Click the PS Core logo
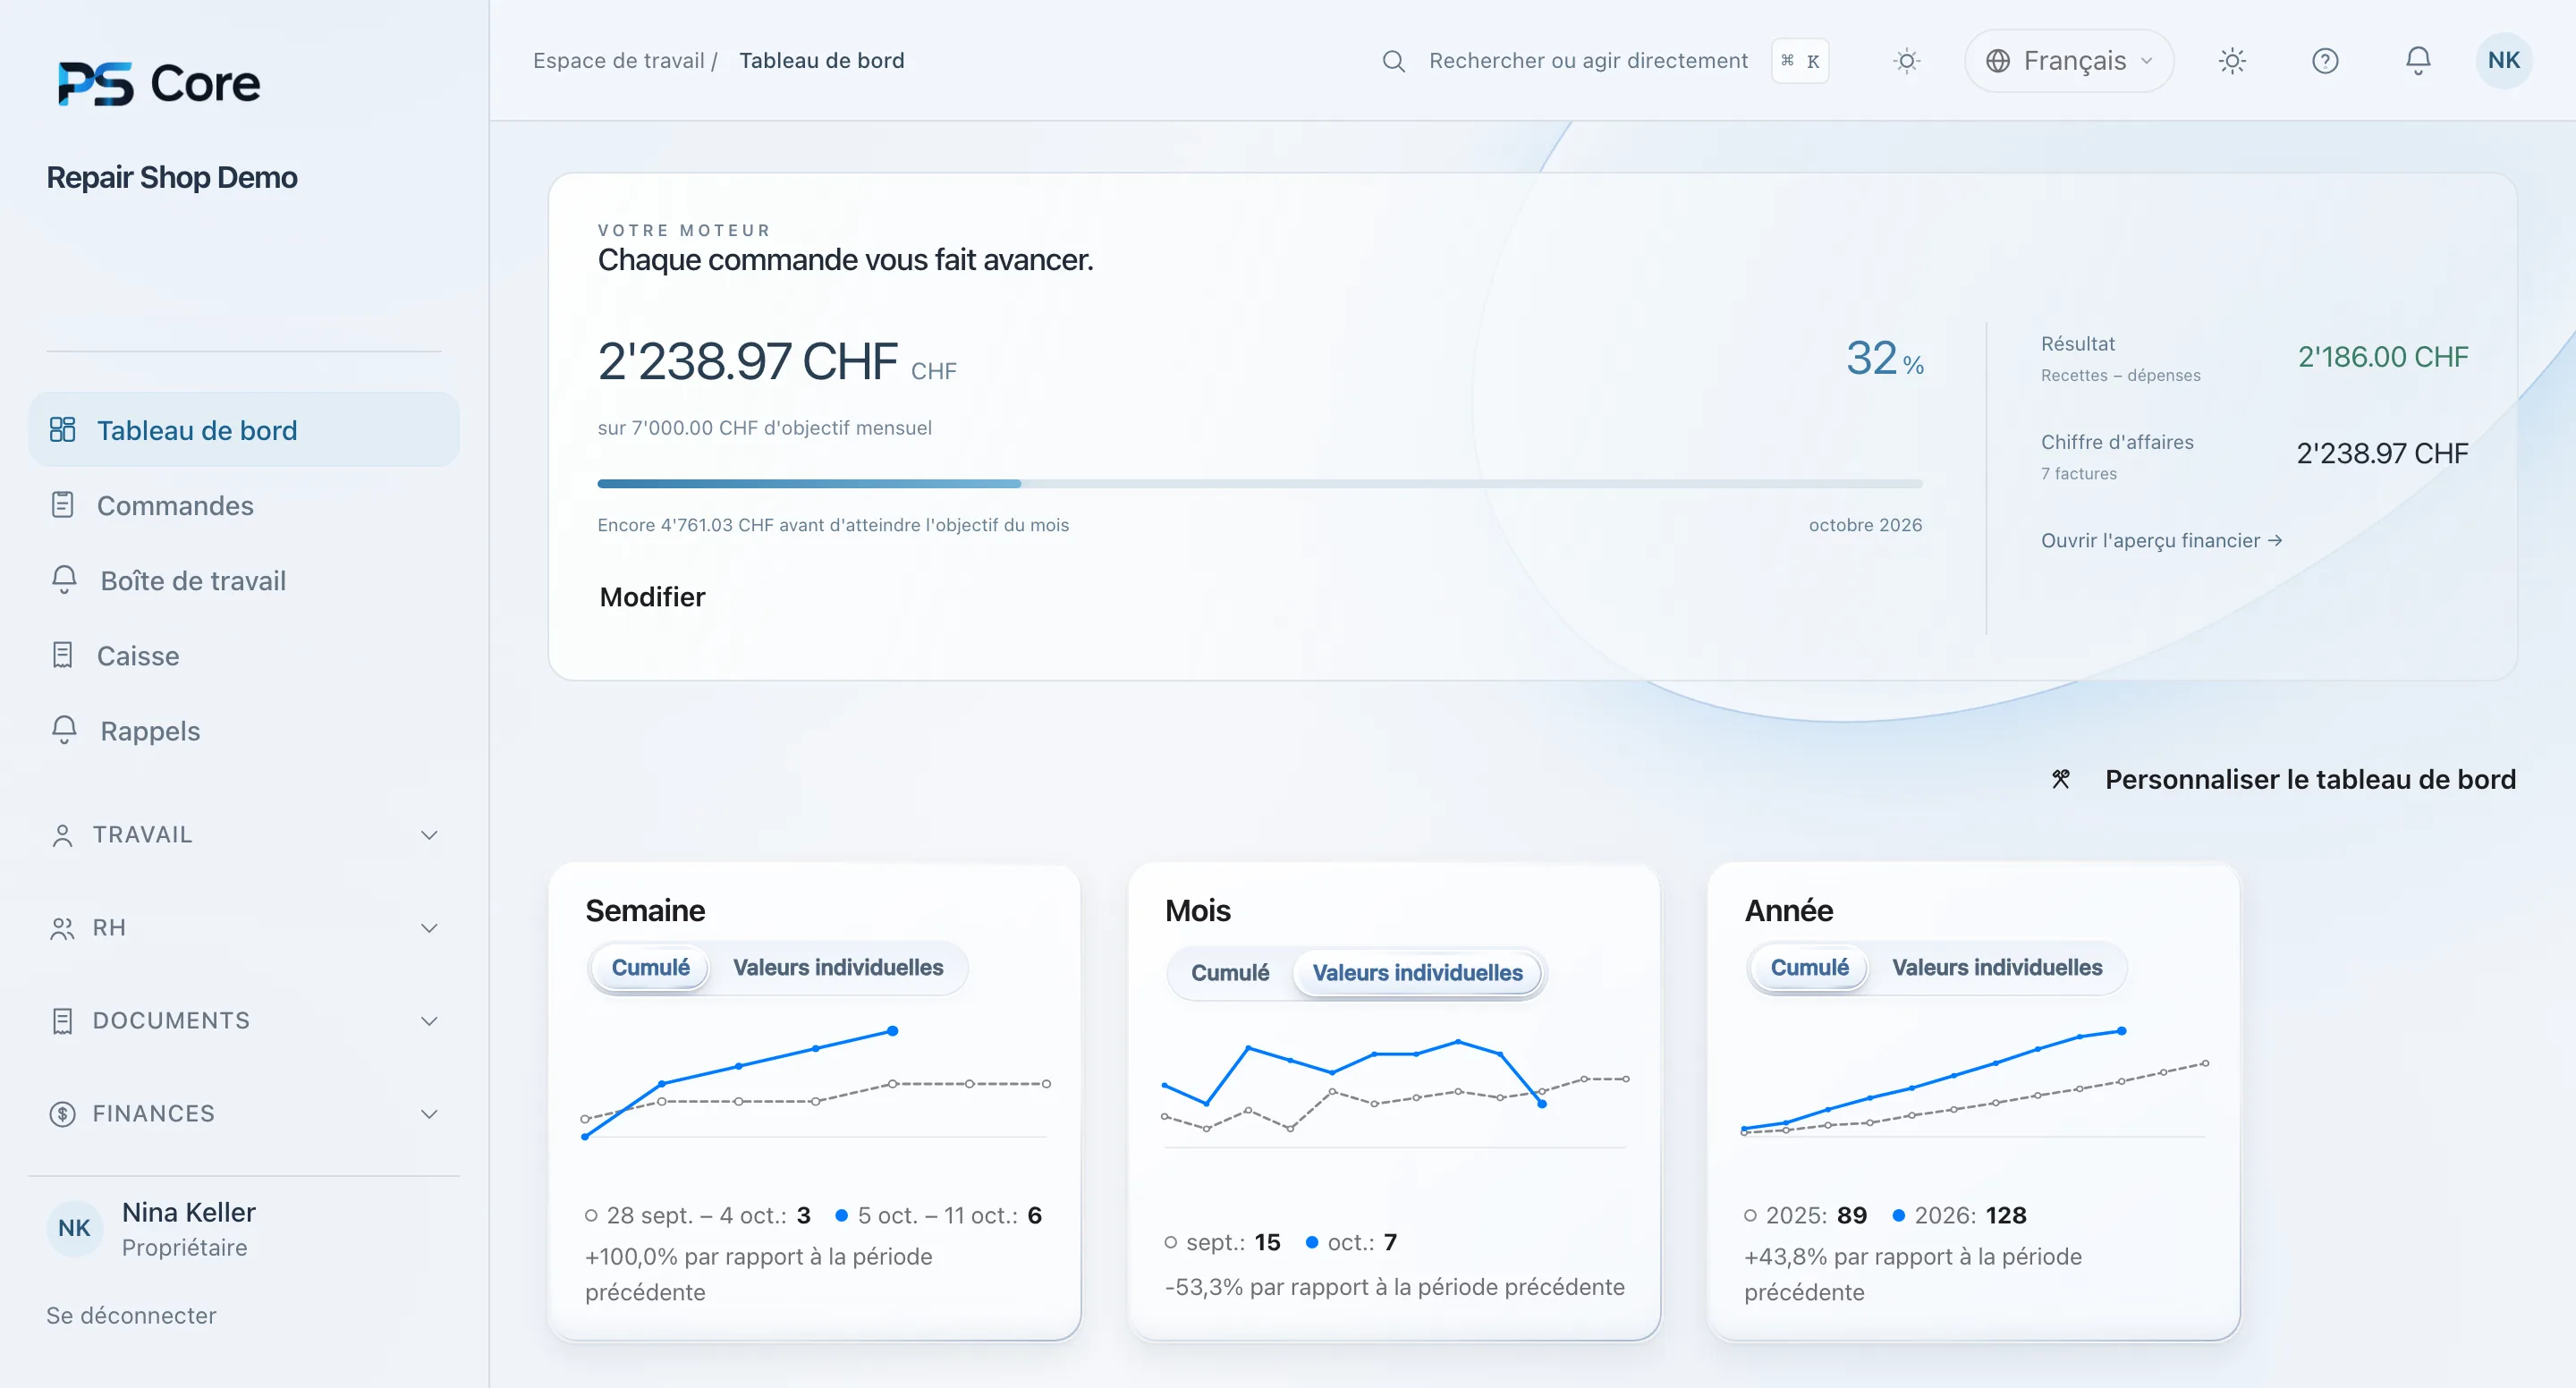Screen dimensions: 2576x1388 pyautogui.click(x=158, y=83)
